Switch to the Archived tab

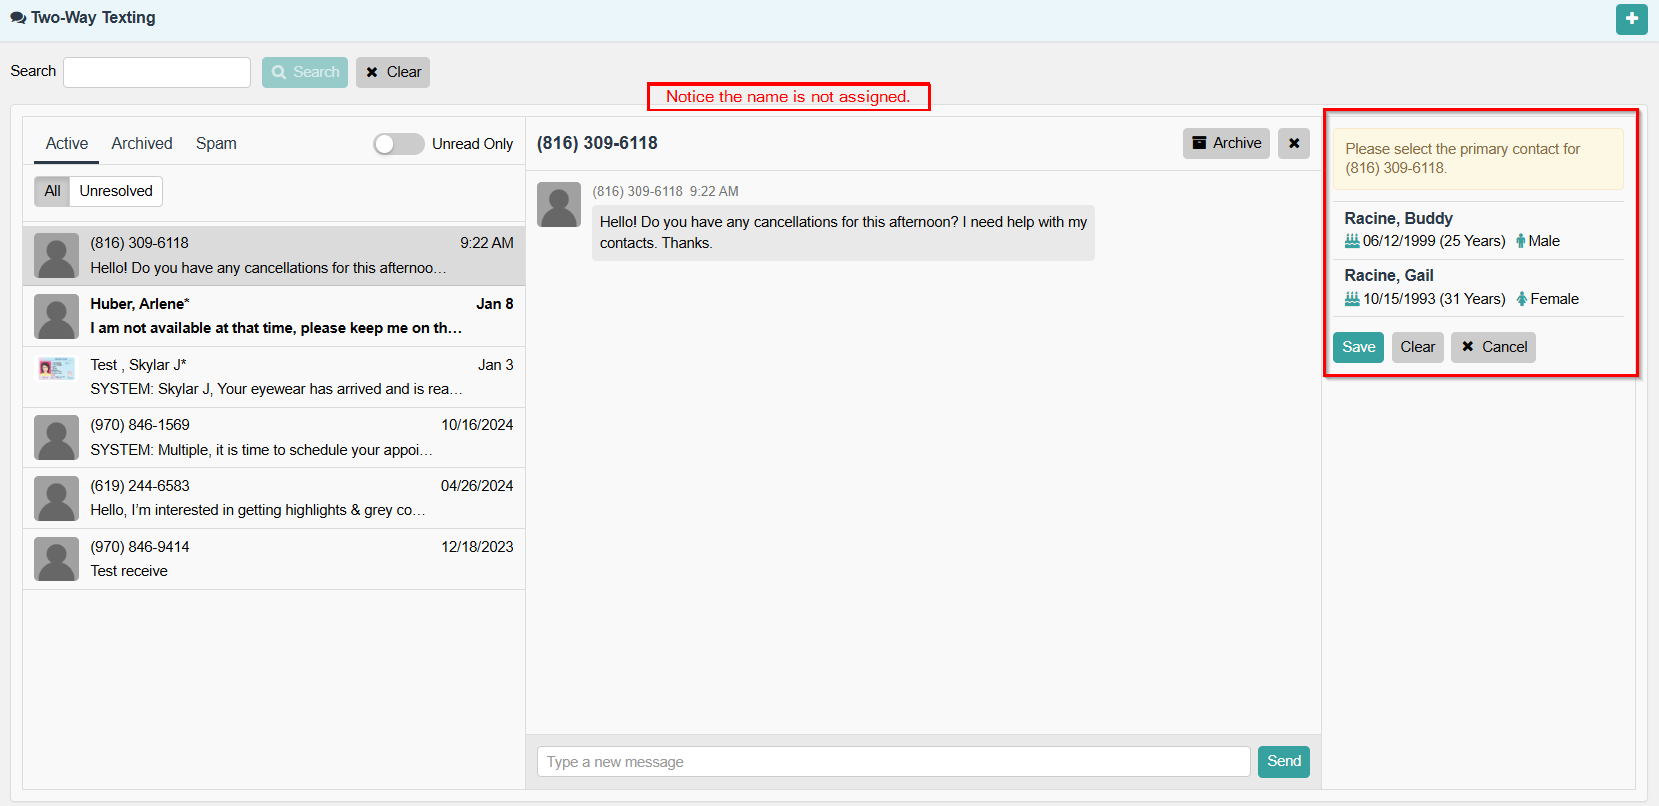142,144
